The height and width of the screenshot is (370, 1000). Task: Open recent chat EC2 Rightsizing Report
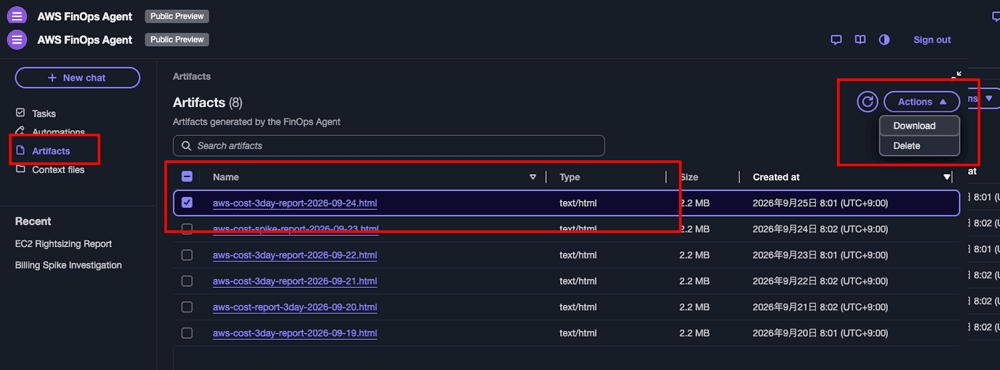pos(64,244)
